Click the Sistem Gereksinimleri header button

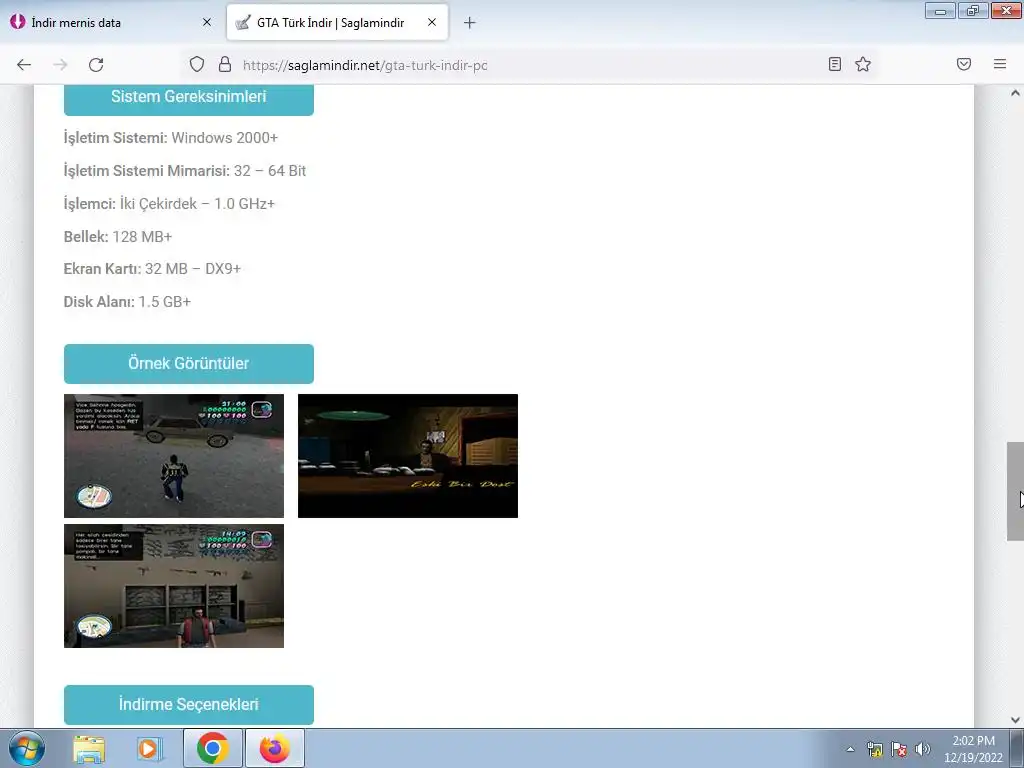pos(189,98)
